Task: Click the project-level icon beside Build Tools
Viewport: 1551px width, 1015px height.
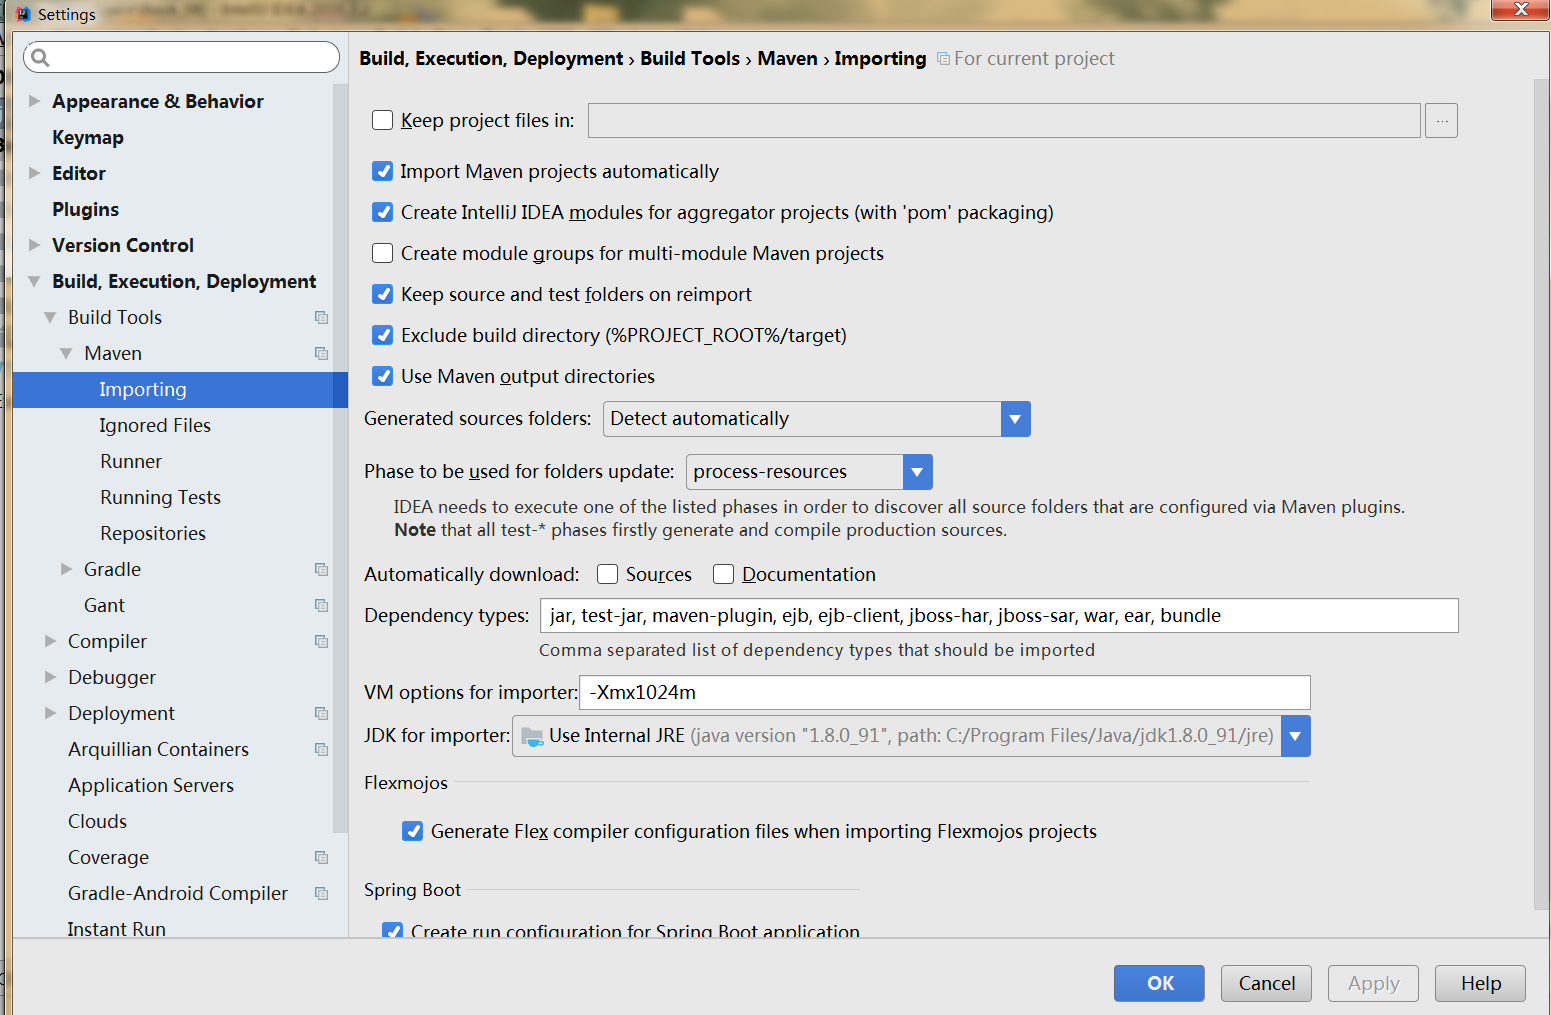Action: point(321,317)
